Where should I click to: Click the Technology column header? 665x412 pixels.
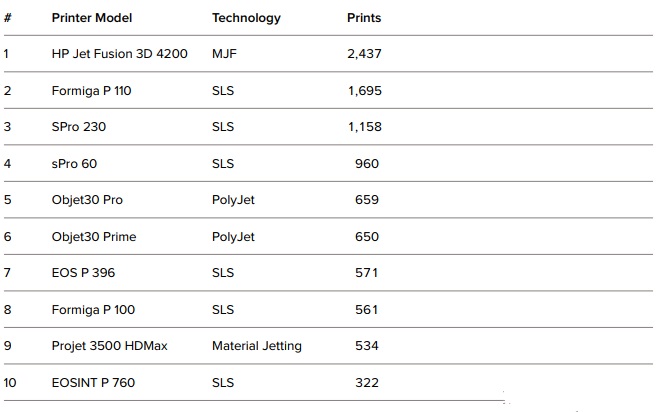click(x=246, y=18)
